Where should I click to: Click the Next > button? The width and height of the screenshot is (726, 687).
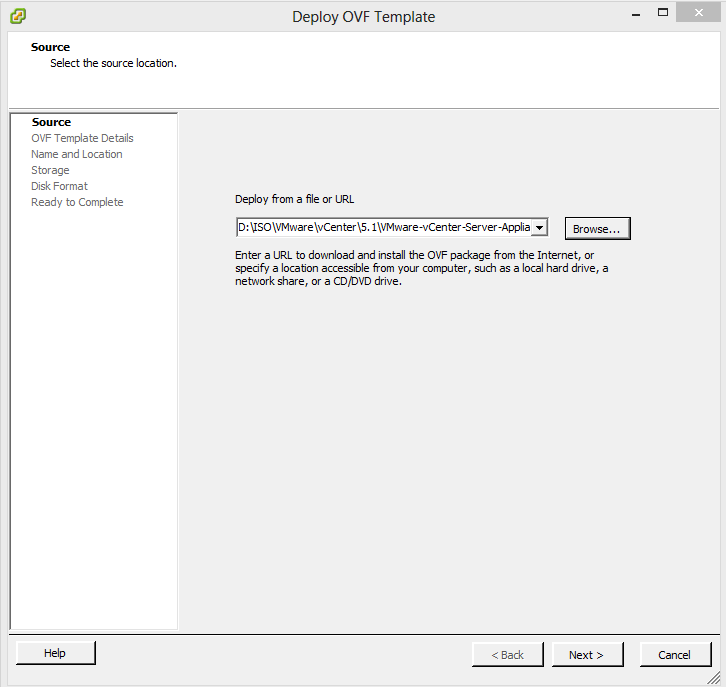click(587, 655)
